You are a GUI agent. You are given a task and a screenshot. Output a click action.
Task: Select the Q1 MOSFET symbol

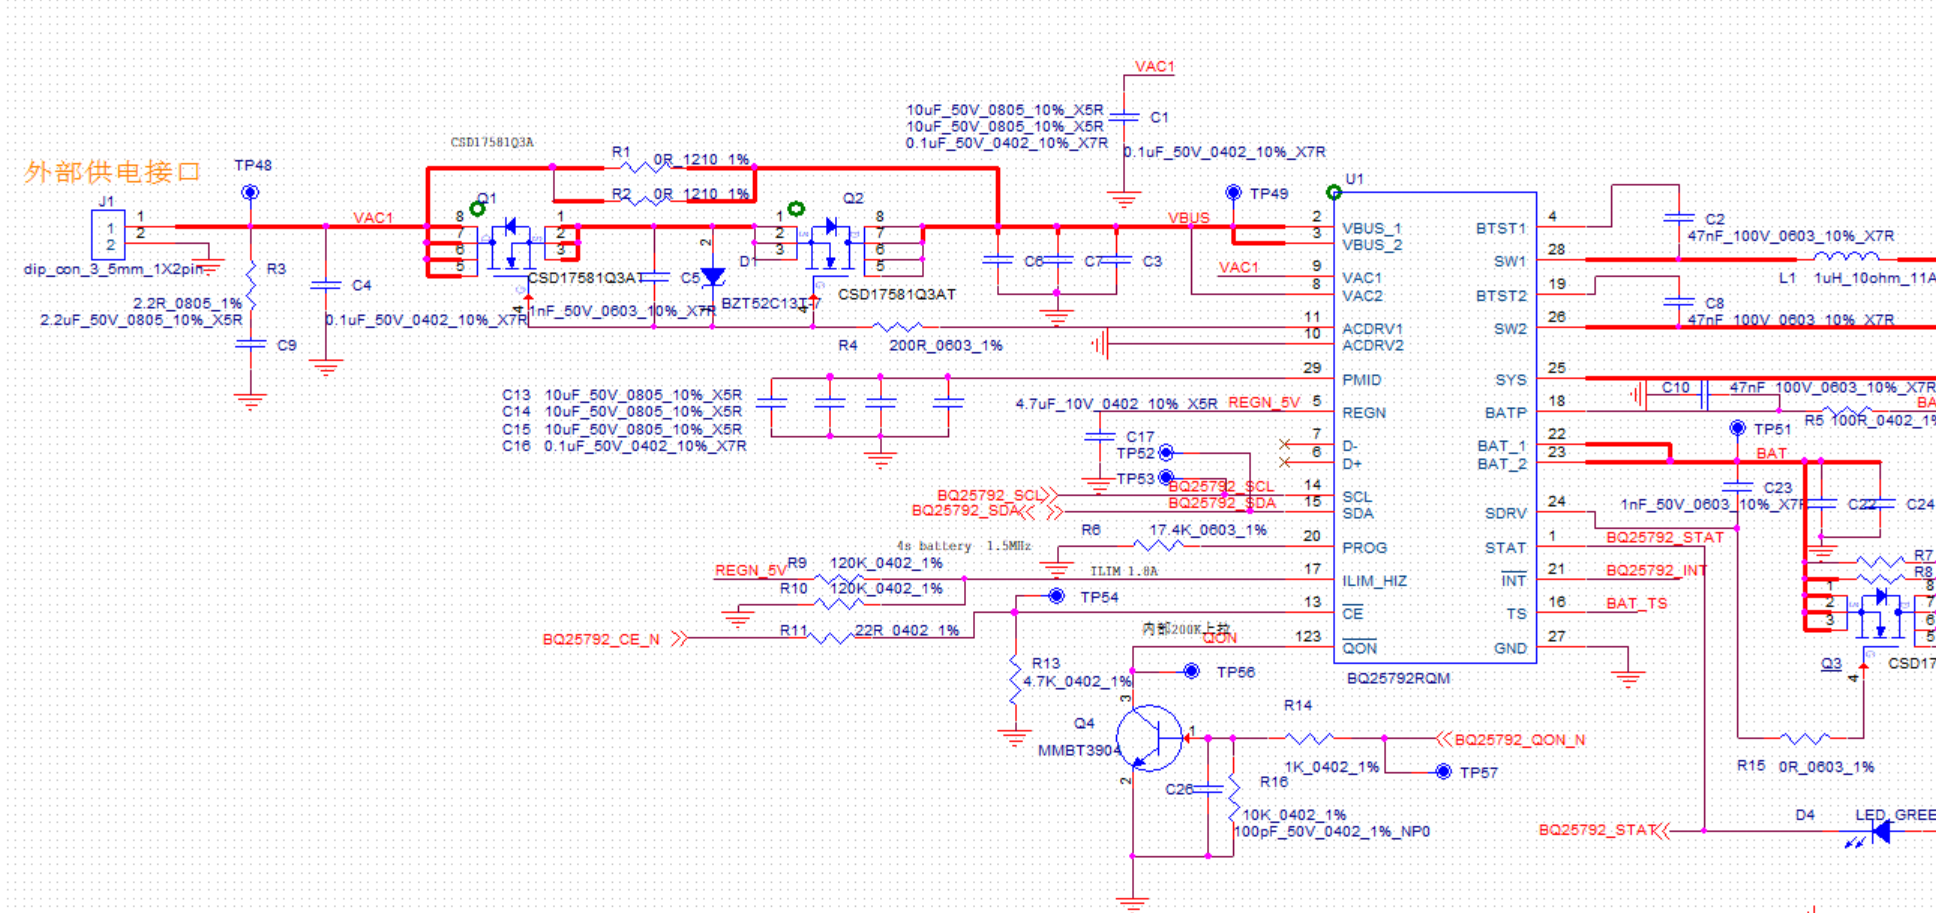(510, 246)
